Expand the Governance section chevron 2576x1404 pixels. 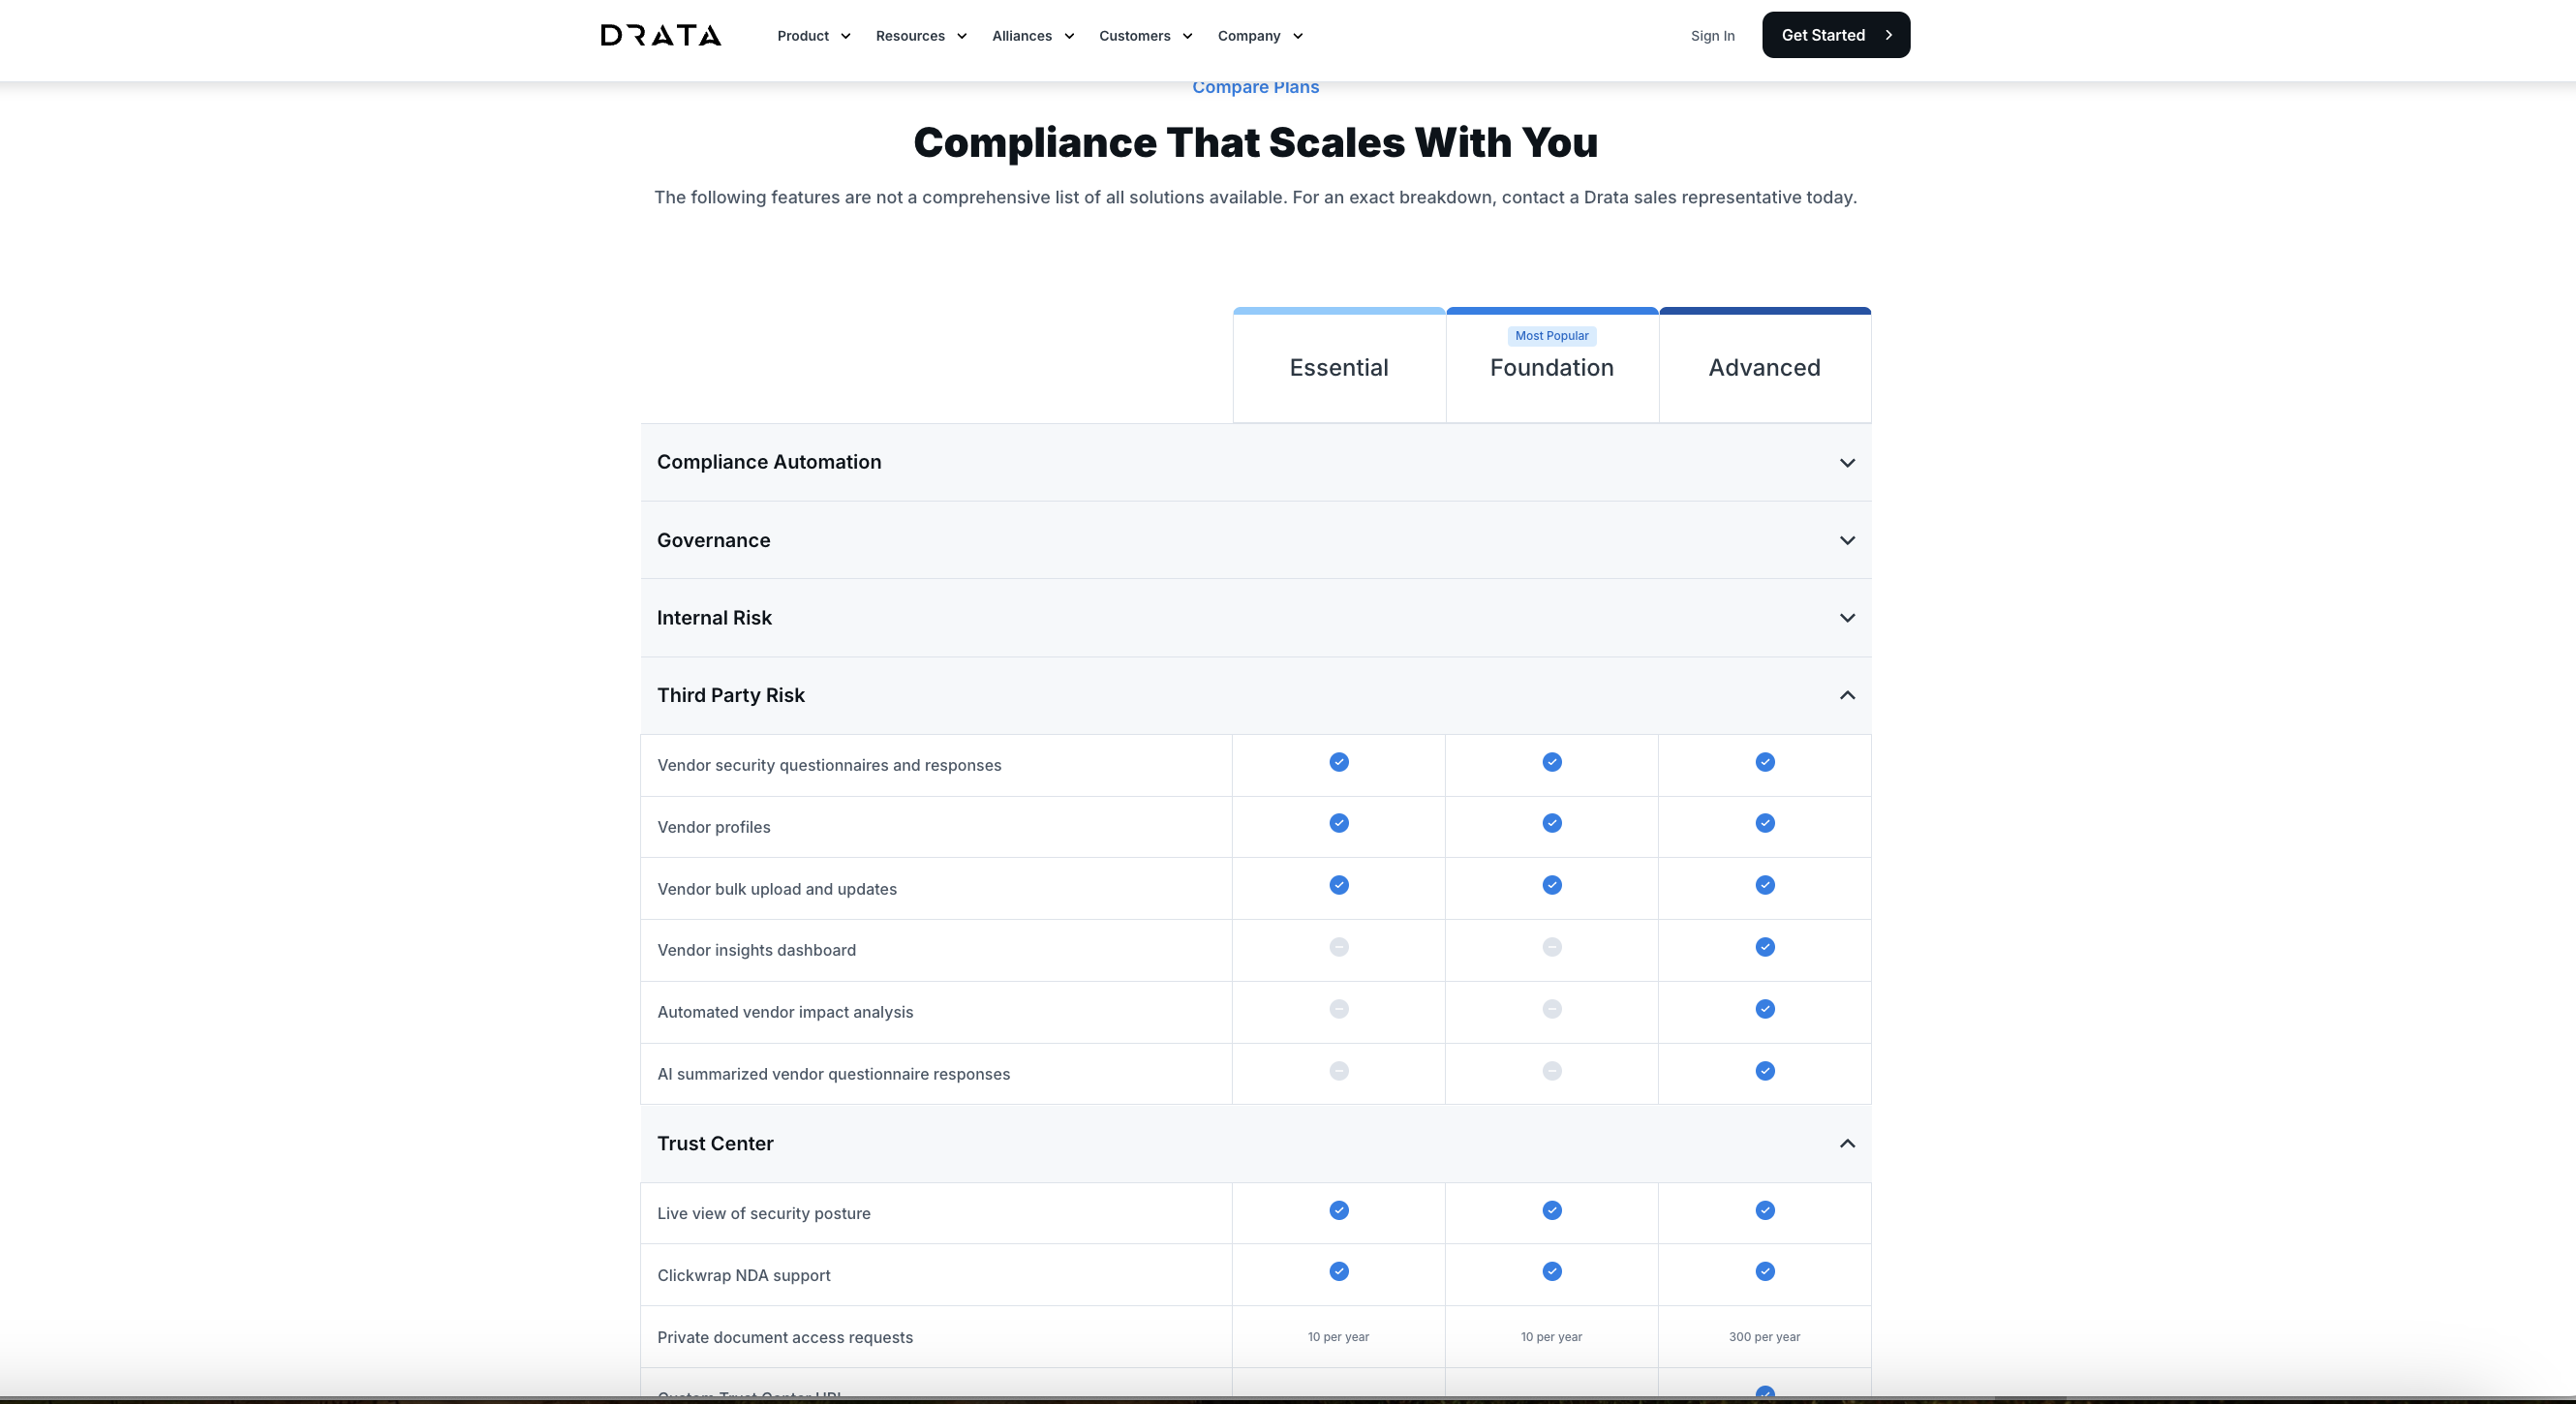click(1846, 540)
